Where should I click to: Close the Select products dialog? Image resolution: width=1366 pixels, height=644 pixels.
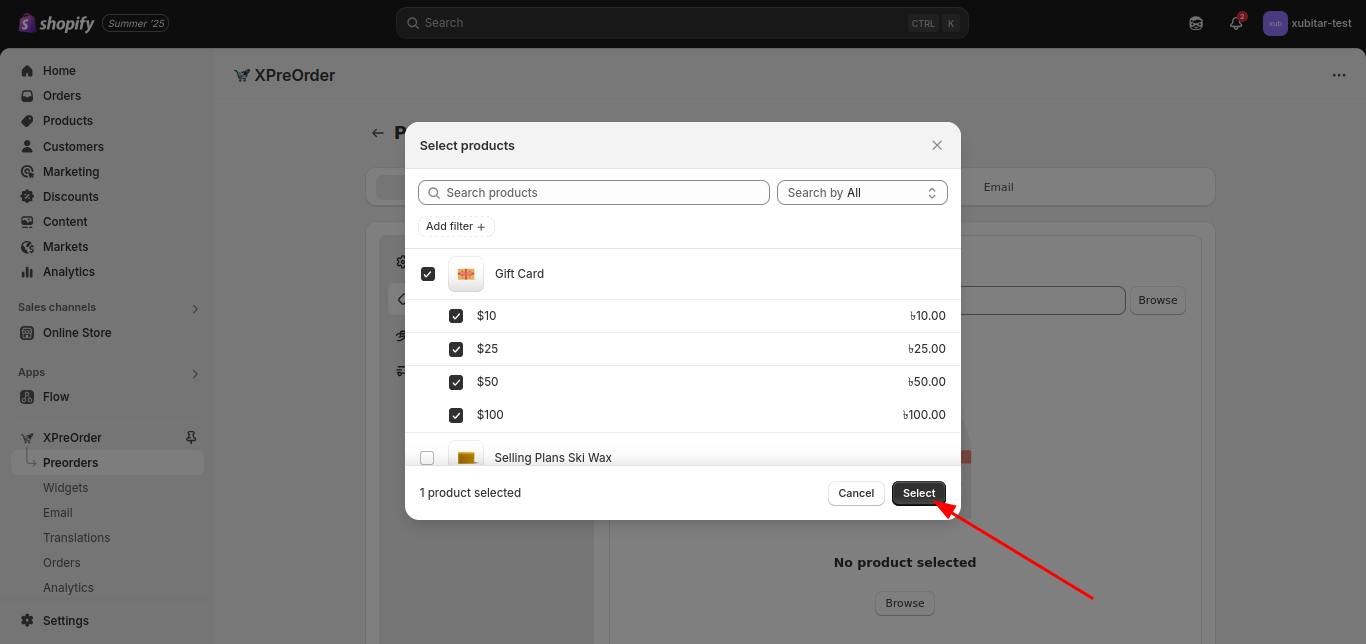pyautogui.click(x=937, y=145)
